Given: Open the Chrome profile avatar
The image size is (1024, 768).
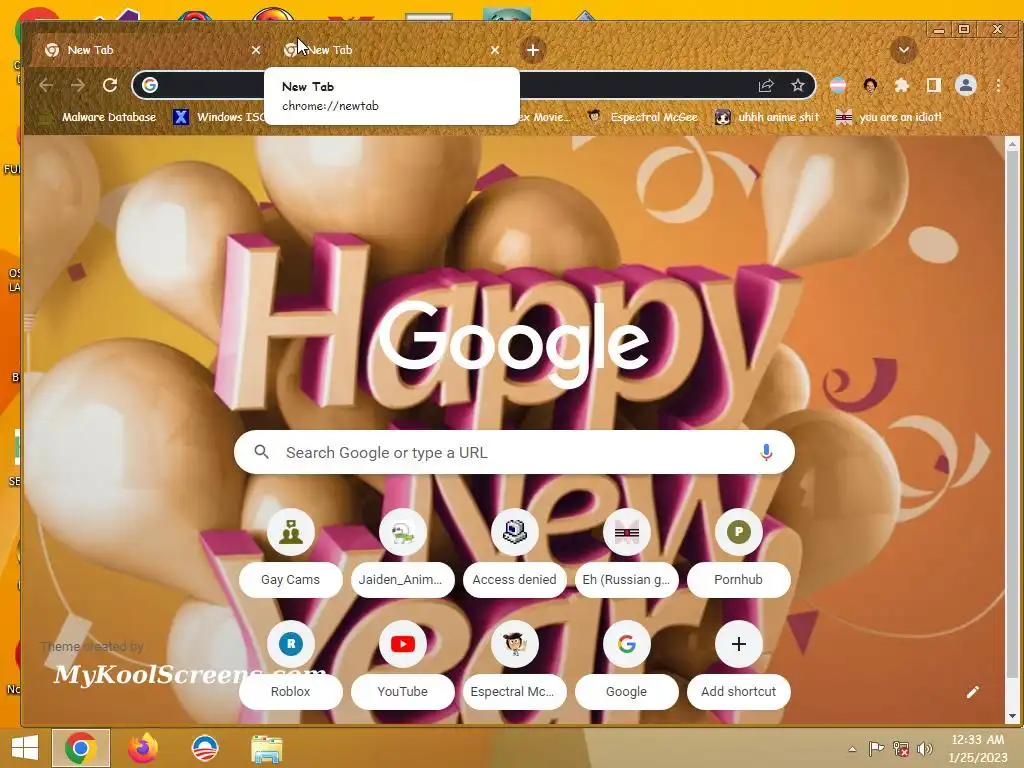Looking at the screenshot, I should [966, 86].
